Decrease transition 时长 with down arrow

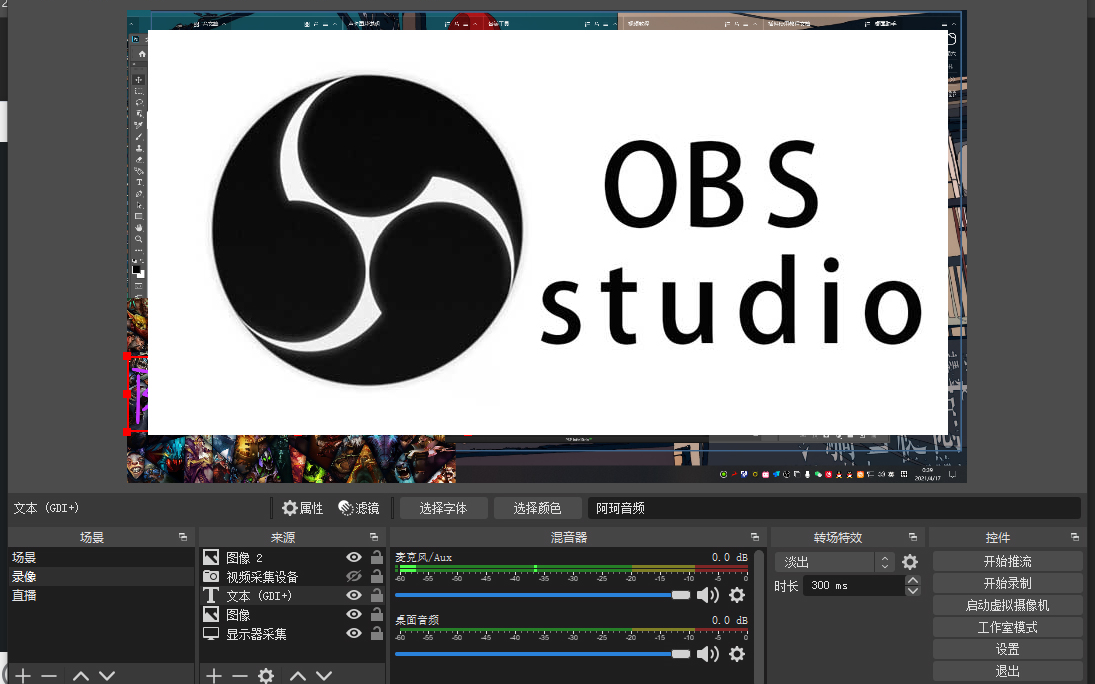pyautogui.click(x=912, y=591)
